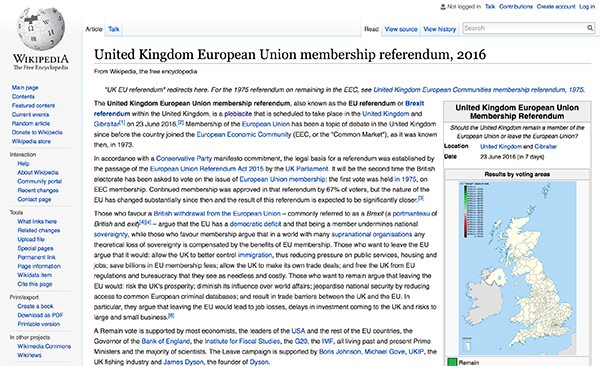Select the View source tab
Image resolution: width=600 pixels, height=366 pixels.
coord(401,29)
